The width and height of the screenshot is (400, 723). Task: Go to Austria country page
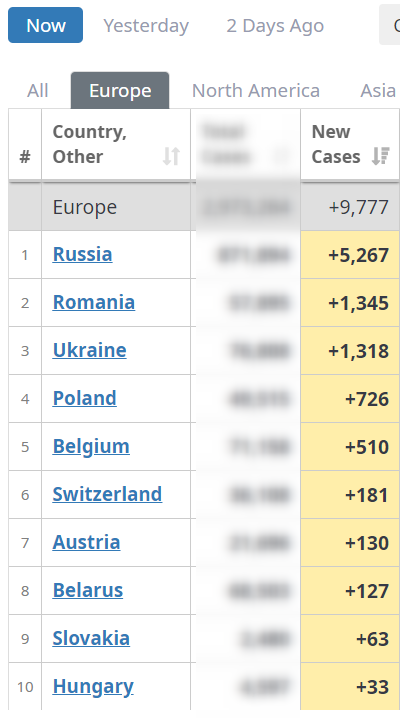86,542
